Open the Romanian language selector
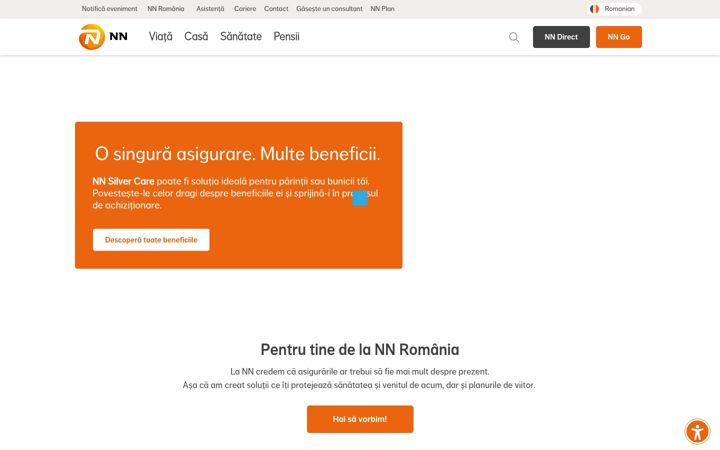Viewport: 720px width, 450px height. (614, 9)
